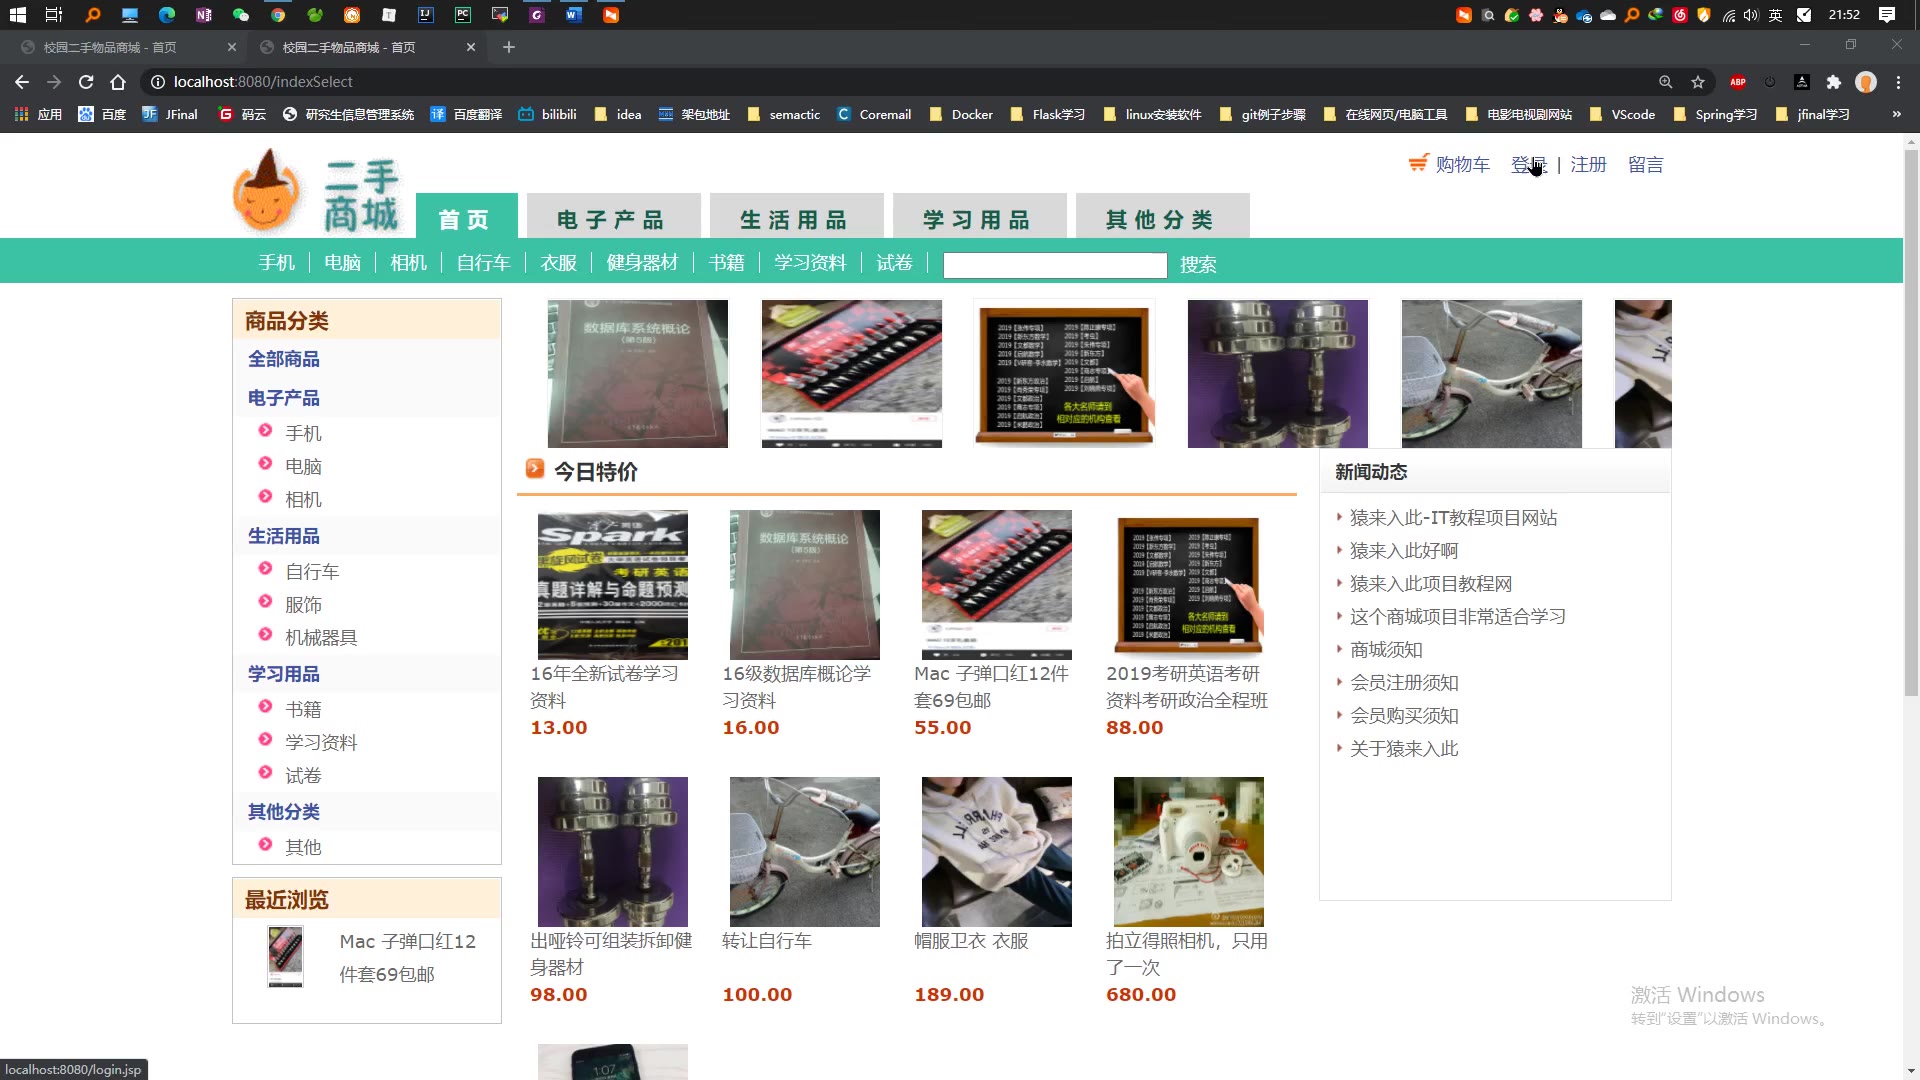1920x1080 pixels.
Task: Open the 百度 bookmark
Action: [x=103, y=114]
